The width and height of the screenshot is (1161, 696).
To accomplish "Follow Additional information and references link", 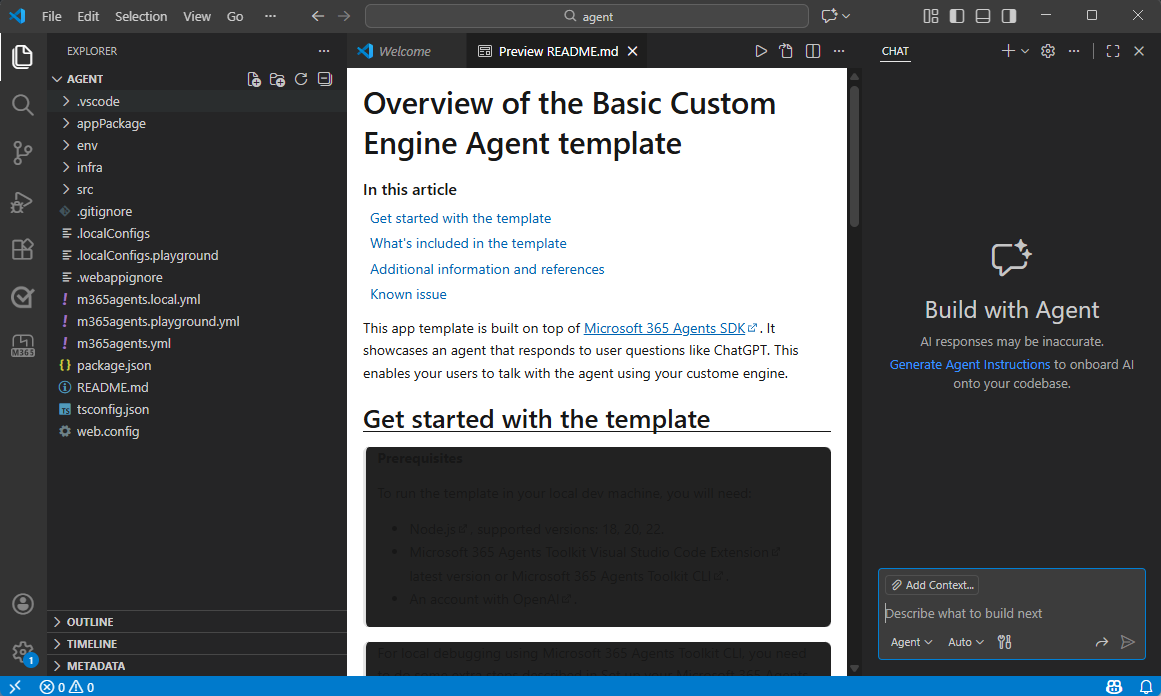I will (487, 269).
